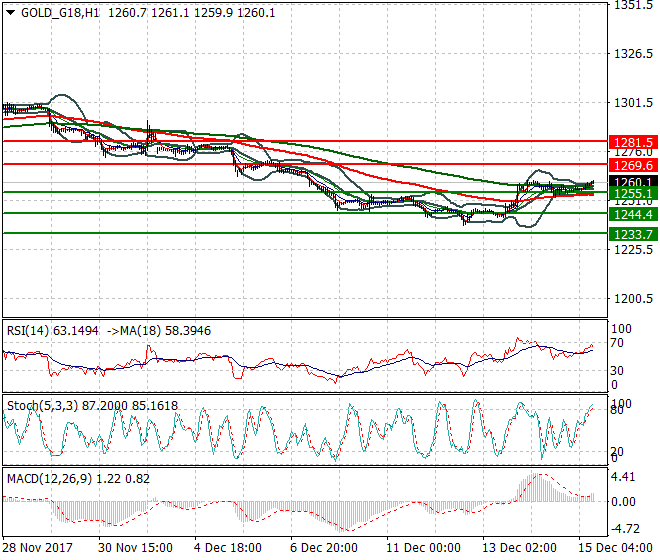This screenshot has height=560, width=660.
Task: Click the black 1260.1 current price label
Action: (633, 182)
